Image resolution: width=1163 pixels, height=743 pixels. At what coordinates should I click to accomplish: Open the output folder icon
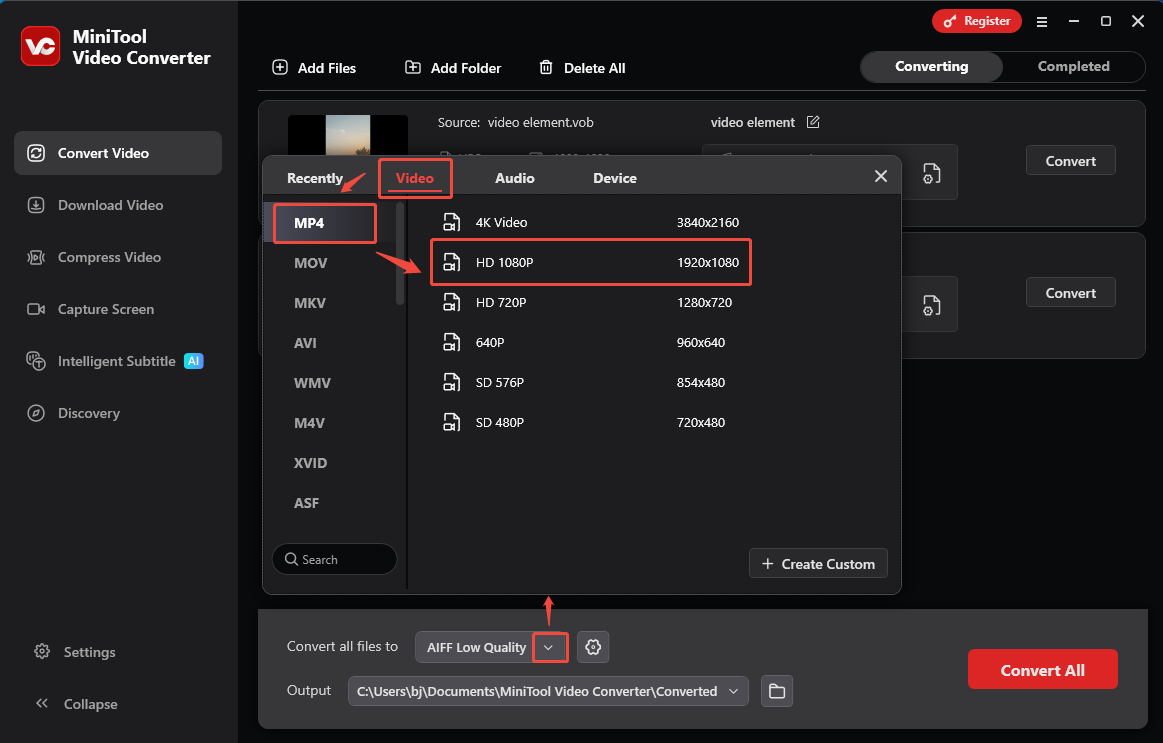(x=777, y=690)
